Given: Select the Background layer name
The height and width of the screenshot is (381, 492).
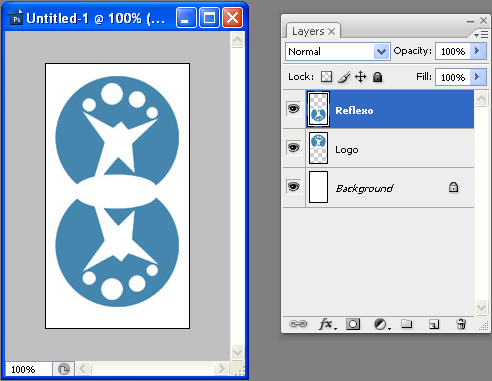Looking at the screenshot, I should pos(364,188).
